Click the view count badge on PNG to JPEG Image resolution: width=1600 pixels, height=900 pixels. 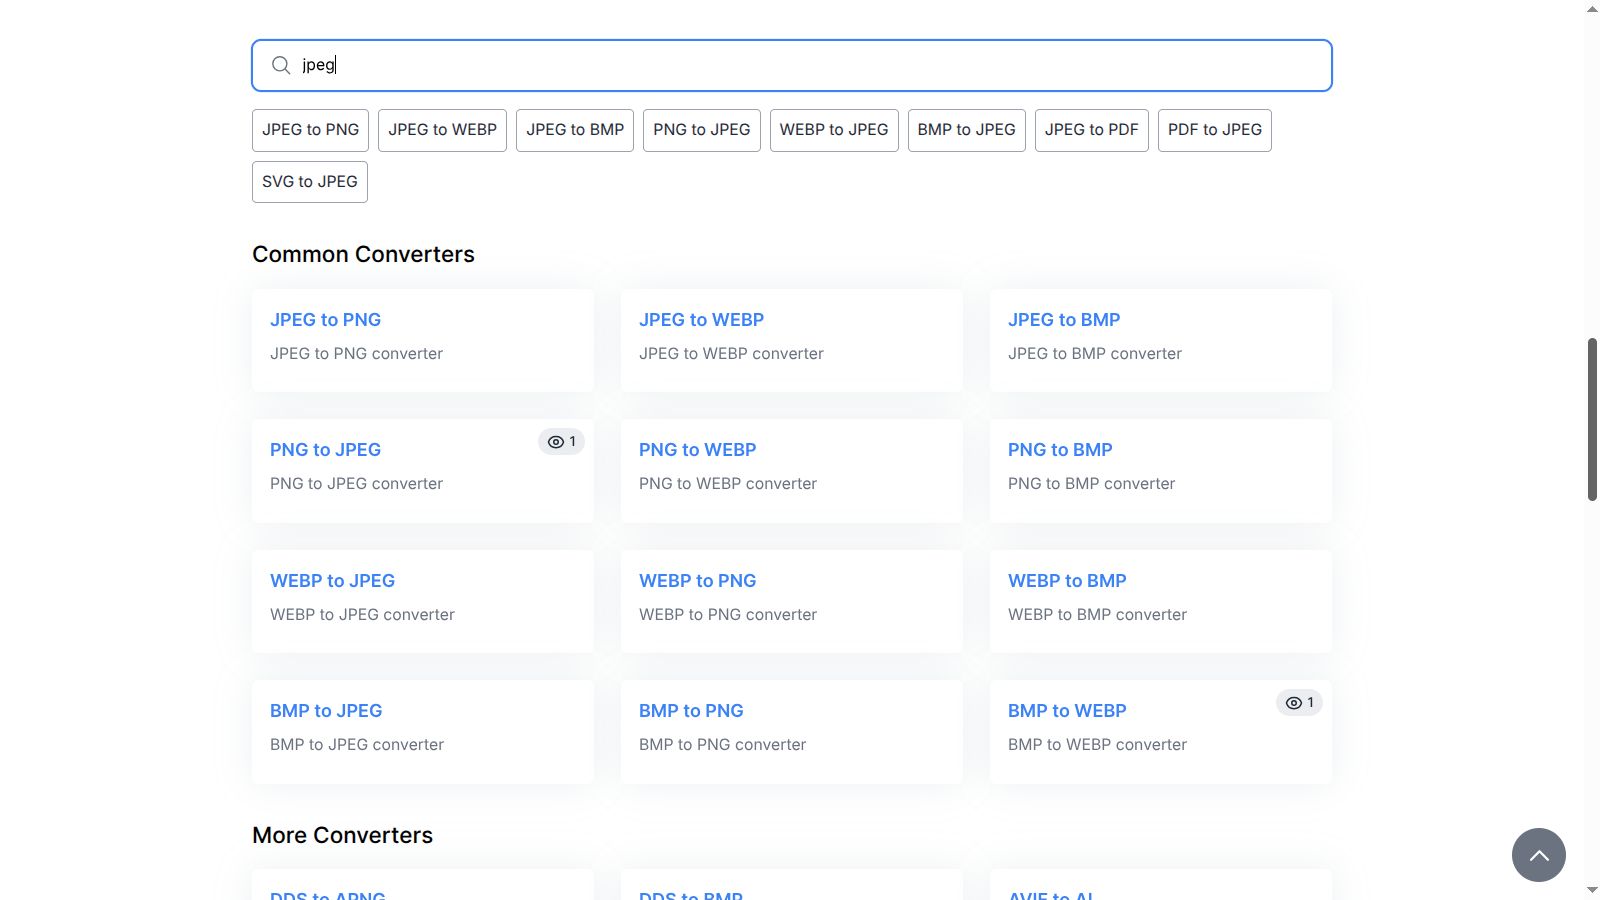click(x=561, y=442)
